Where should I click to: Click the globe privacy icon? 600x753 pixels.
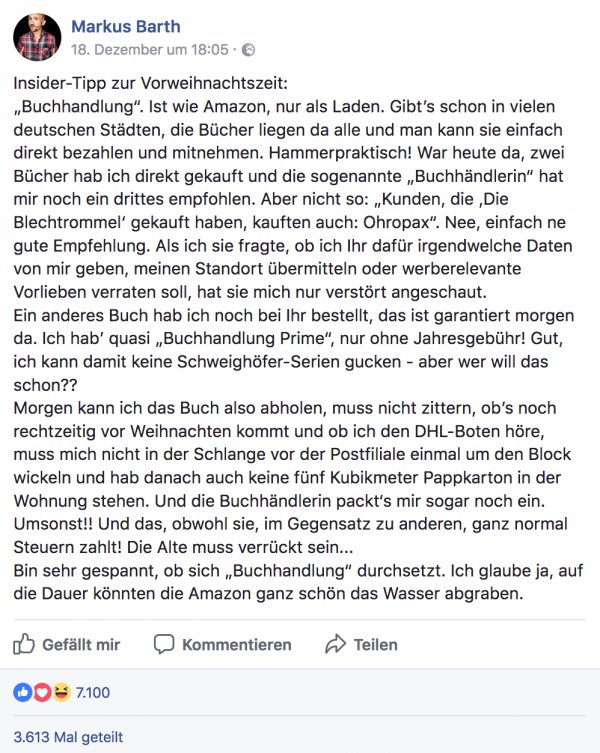coord(249,49)
